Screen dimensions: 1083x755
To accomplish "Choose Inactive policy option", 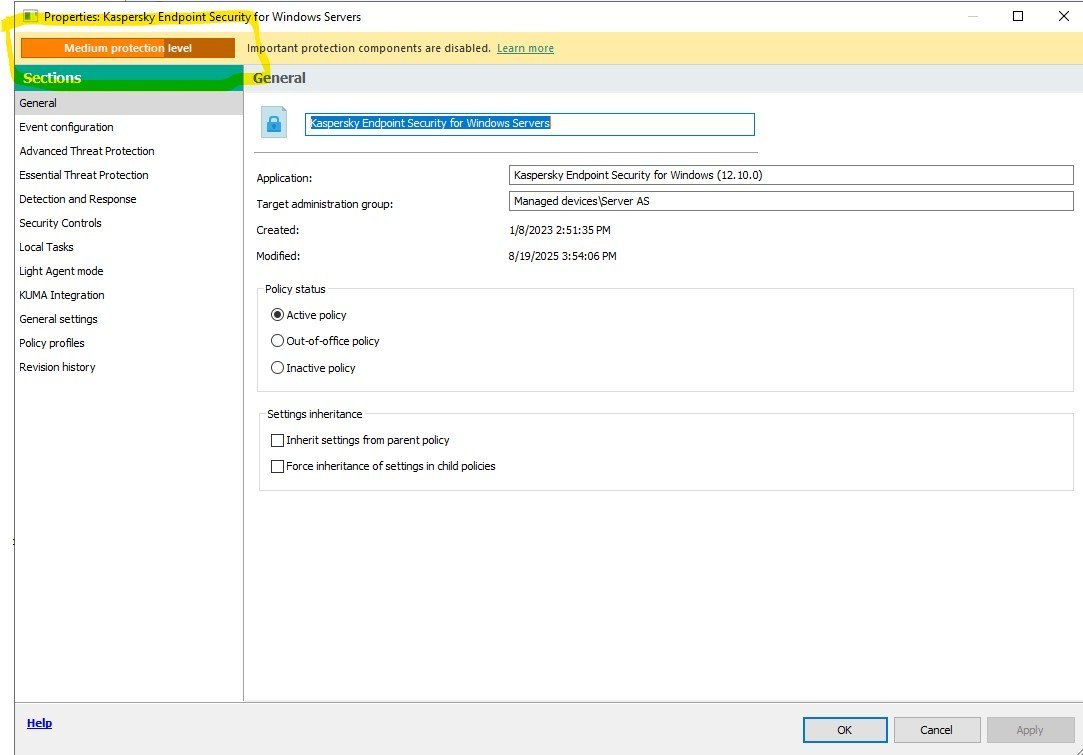I will pos(278,368).
